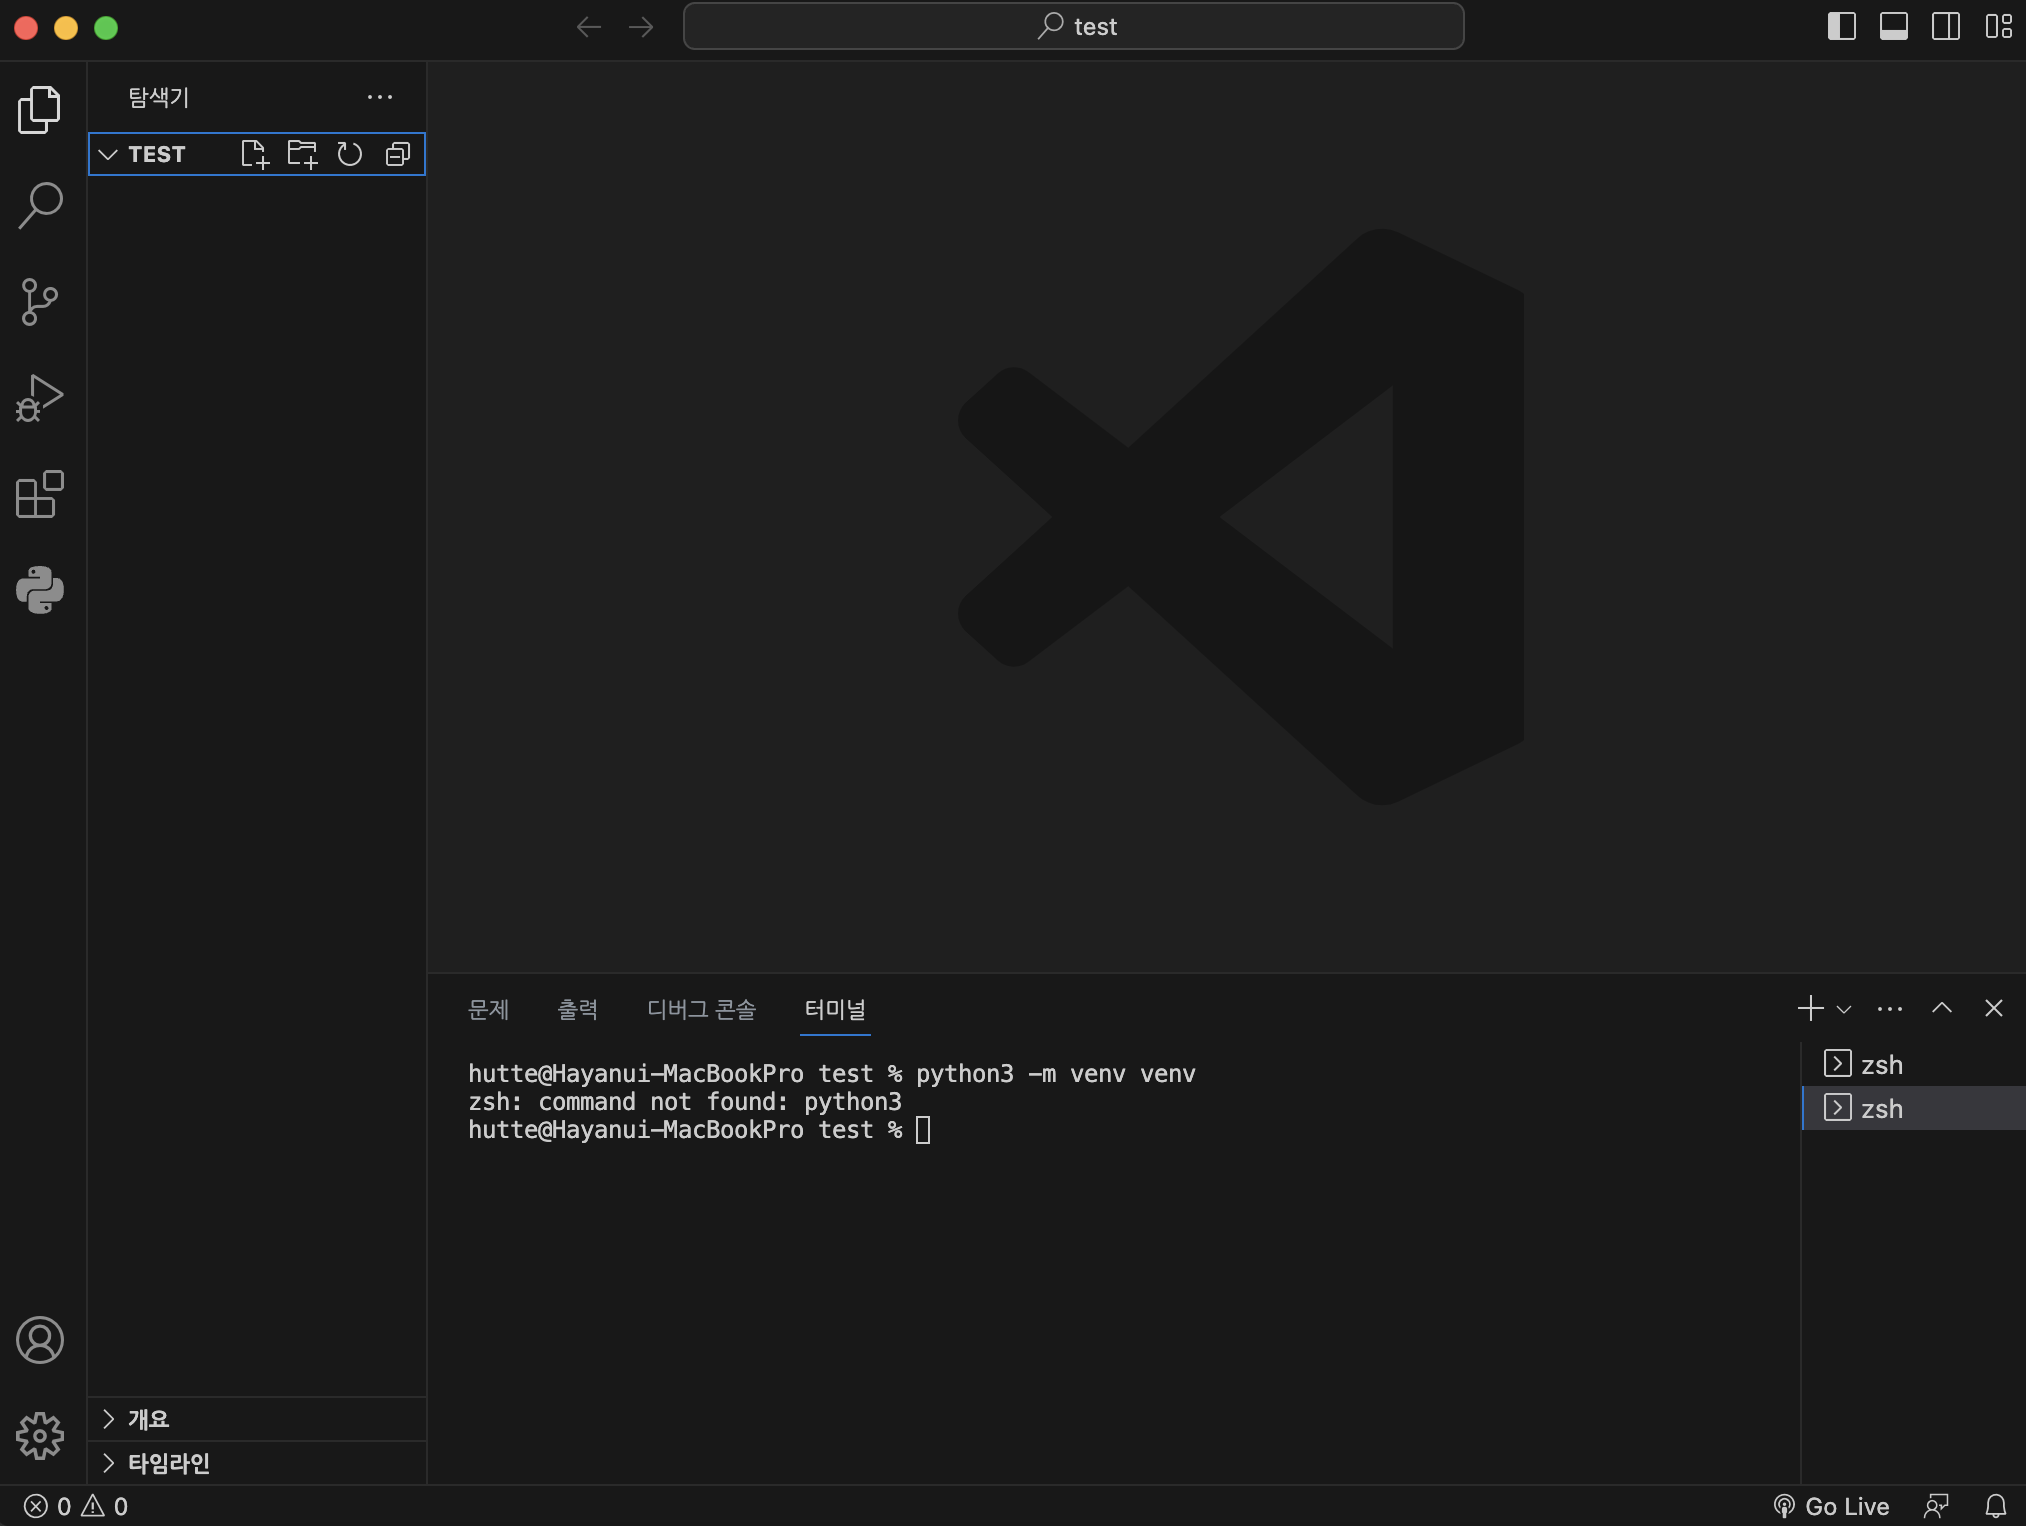Click the python3 command line text
Image resolution: width=2026 pixels, height=1526 pixels.
(1055, 1073)
